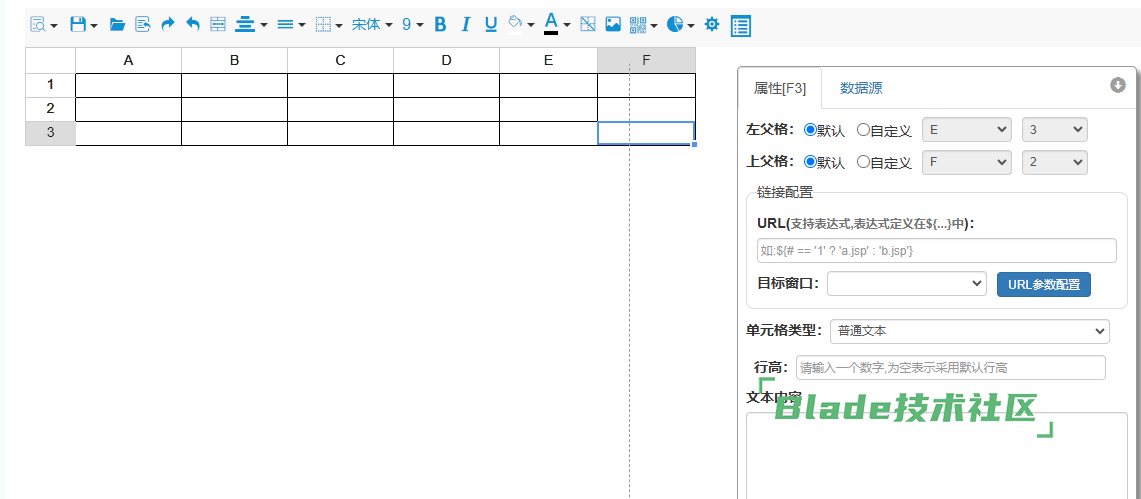Select 自定义 radio for 上父格
The width and height of the screenshot is (1141, 499).
click(x=863, y=162)
